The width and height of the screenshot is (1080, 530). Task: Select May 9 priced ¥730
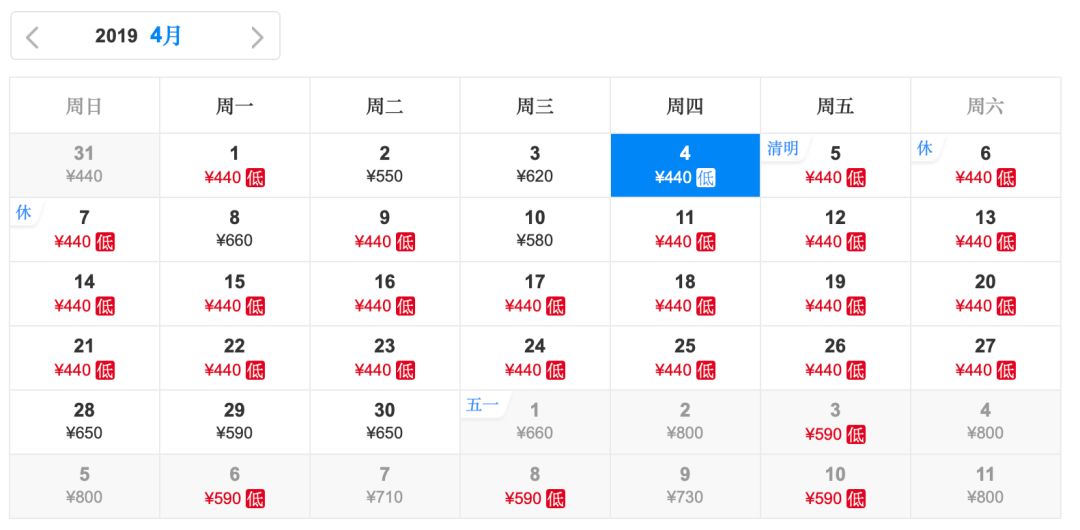(x=685, y=485)
